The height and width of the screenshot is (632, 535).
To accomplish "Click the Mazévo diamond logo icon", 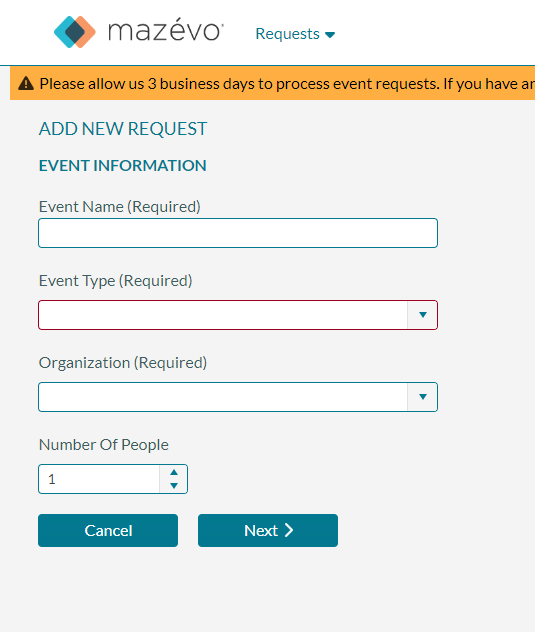I will [x=75, y=32].
